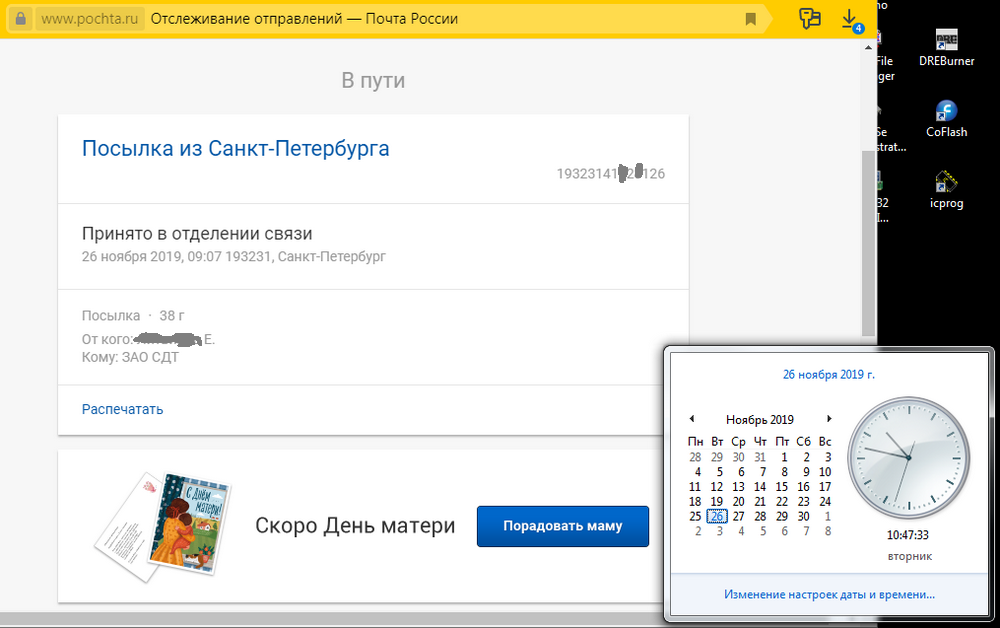Click the www.pochta.ru domain in the address bar
Viewport: 1000px width, 628px height.
[x=89, y=18]
